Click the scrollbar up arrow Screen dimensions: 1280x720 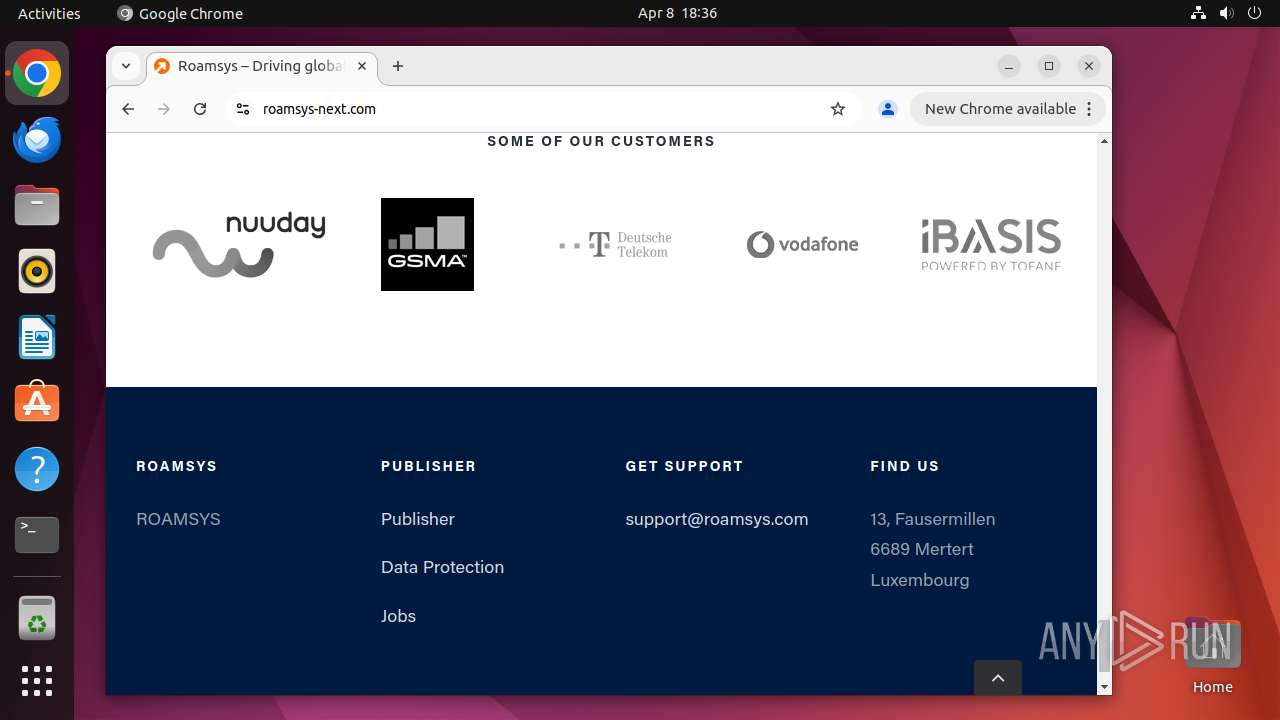tap(1104, 141)
